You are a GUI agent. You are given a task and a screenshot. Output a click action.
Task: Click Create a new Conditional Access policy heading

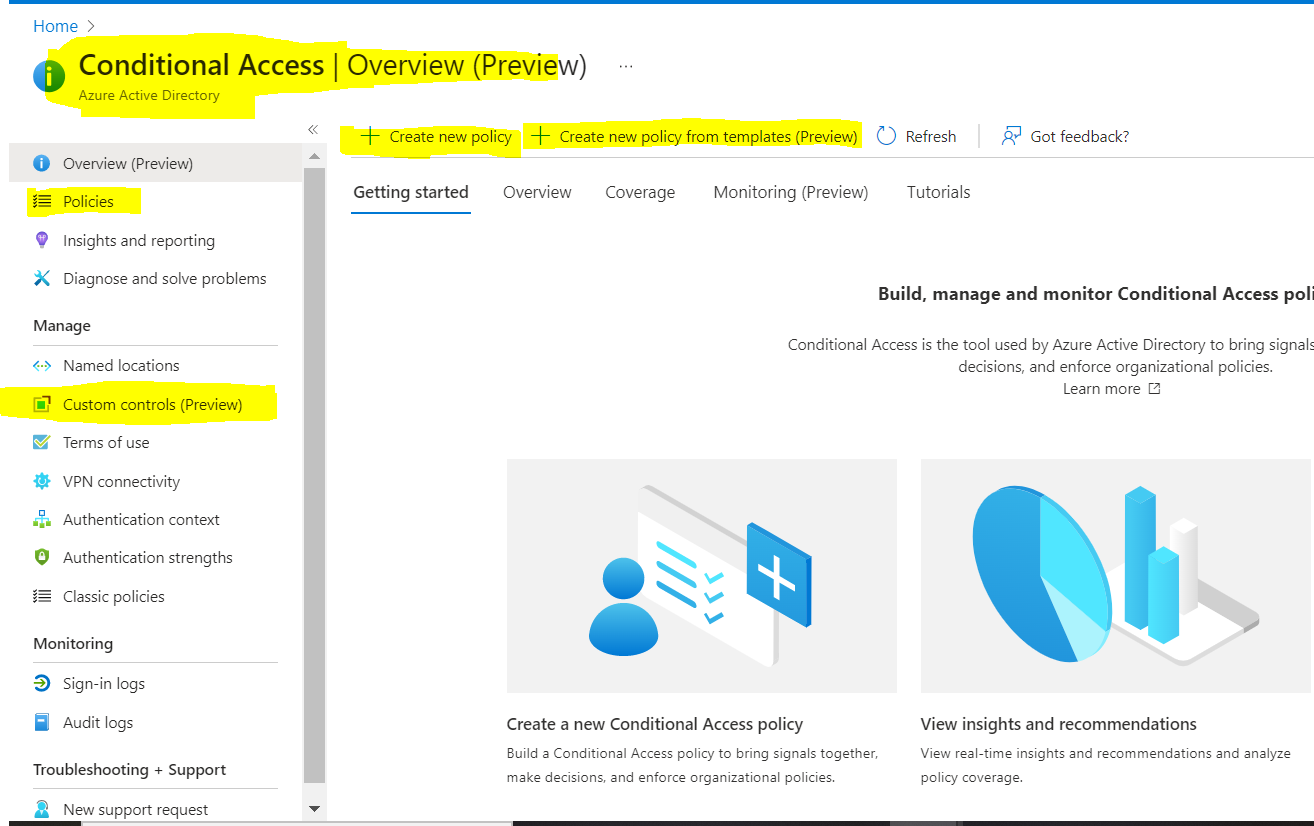pos(655,724)
